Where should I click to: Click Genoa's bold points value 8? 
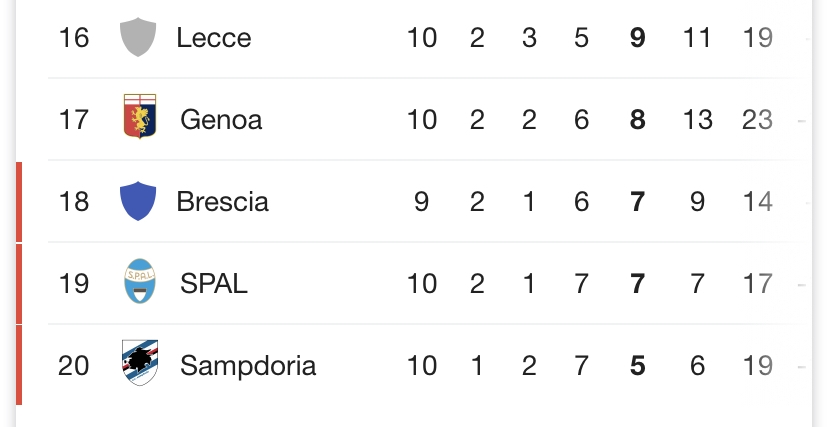point(637,120)
